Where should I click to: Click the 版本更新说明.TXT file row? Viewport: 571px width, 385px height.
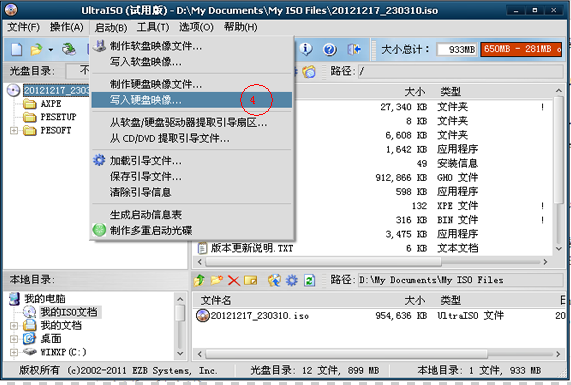[373, 248]
